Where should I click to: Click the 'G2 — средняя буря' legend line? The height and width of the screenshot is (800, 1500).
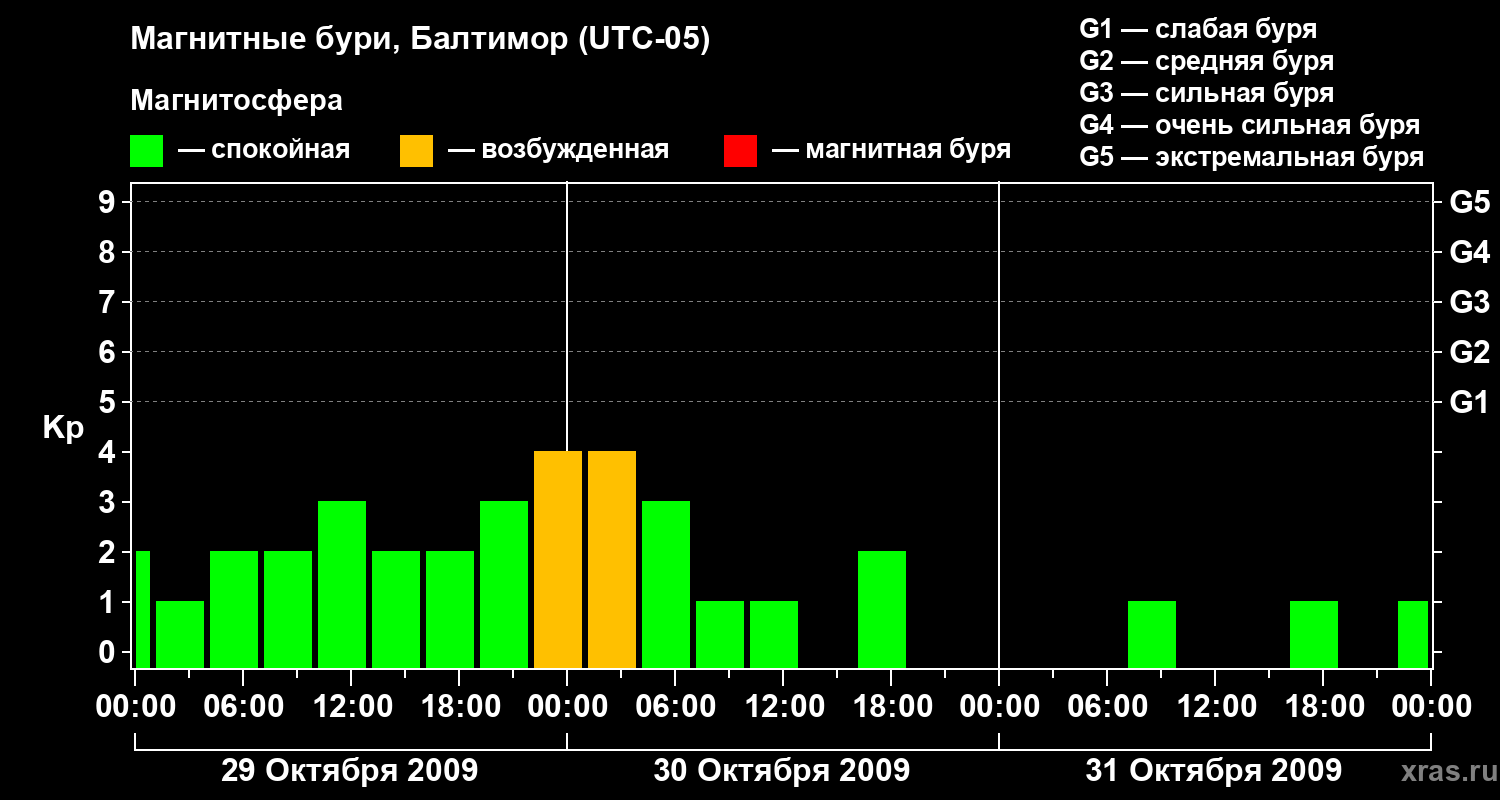[1207, 61]
